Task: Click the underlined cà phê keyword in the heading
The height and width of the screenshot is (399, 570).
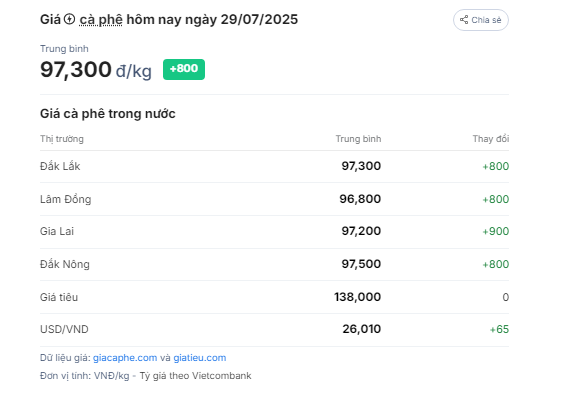Action: (x=101, y=20)
